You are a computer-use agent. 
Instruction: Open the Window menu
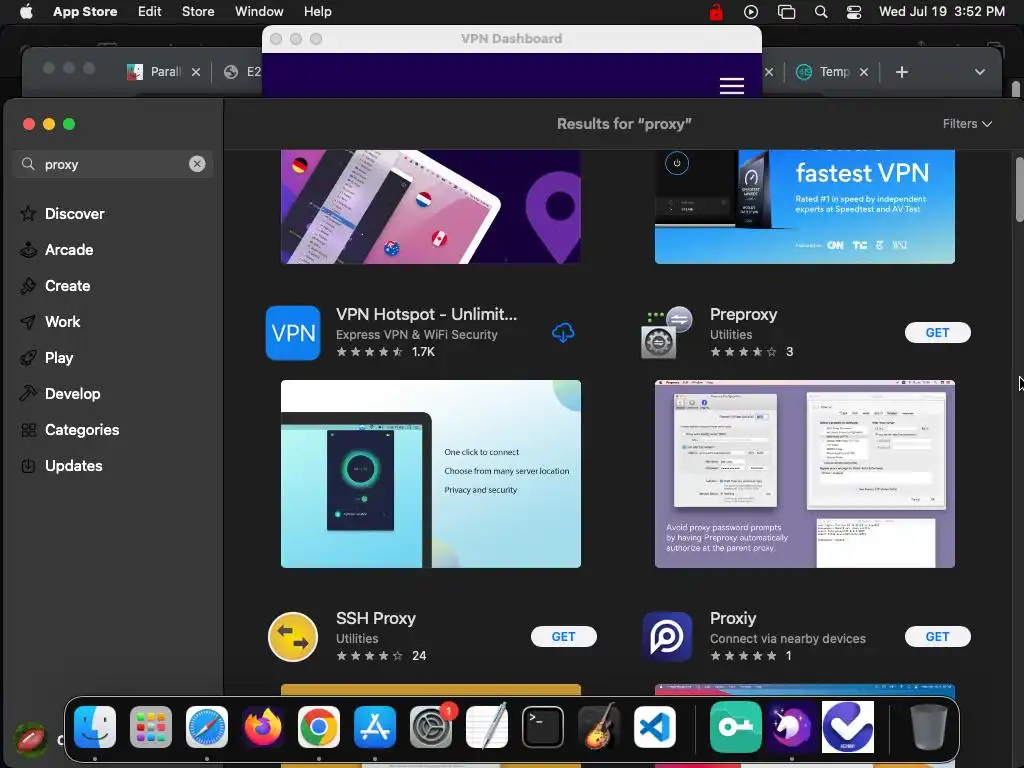[x=259, y=11]
